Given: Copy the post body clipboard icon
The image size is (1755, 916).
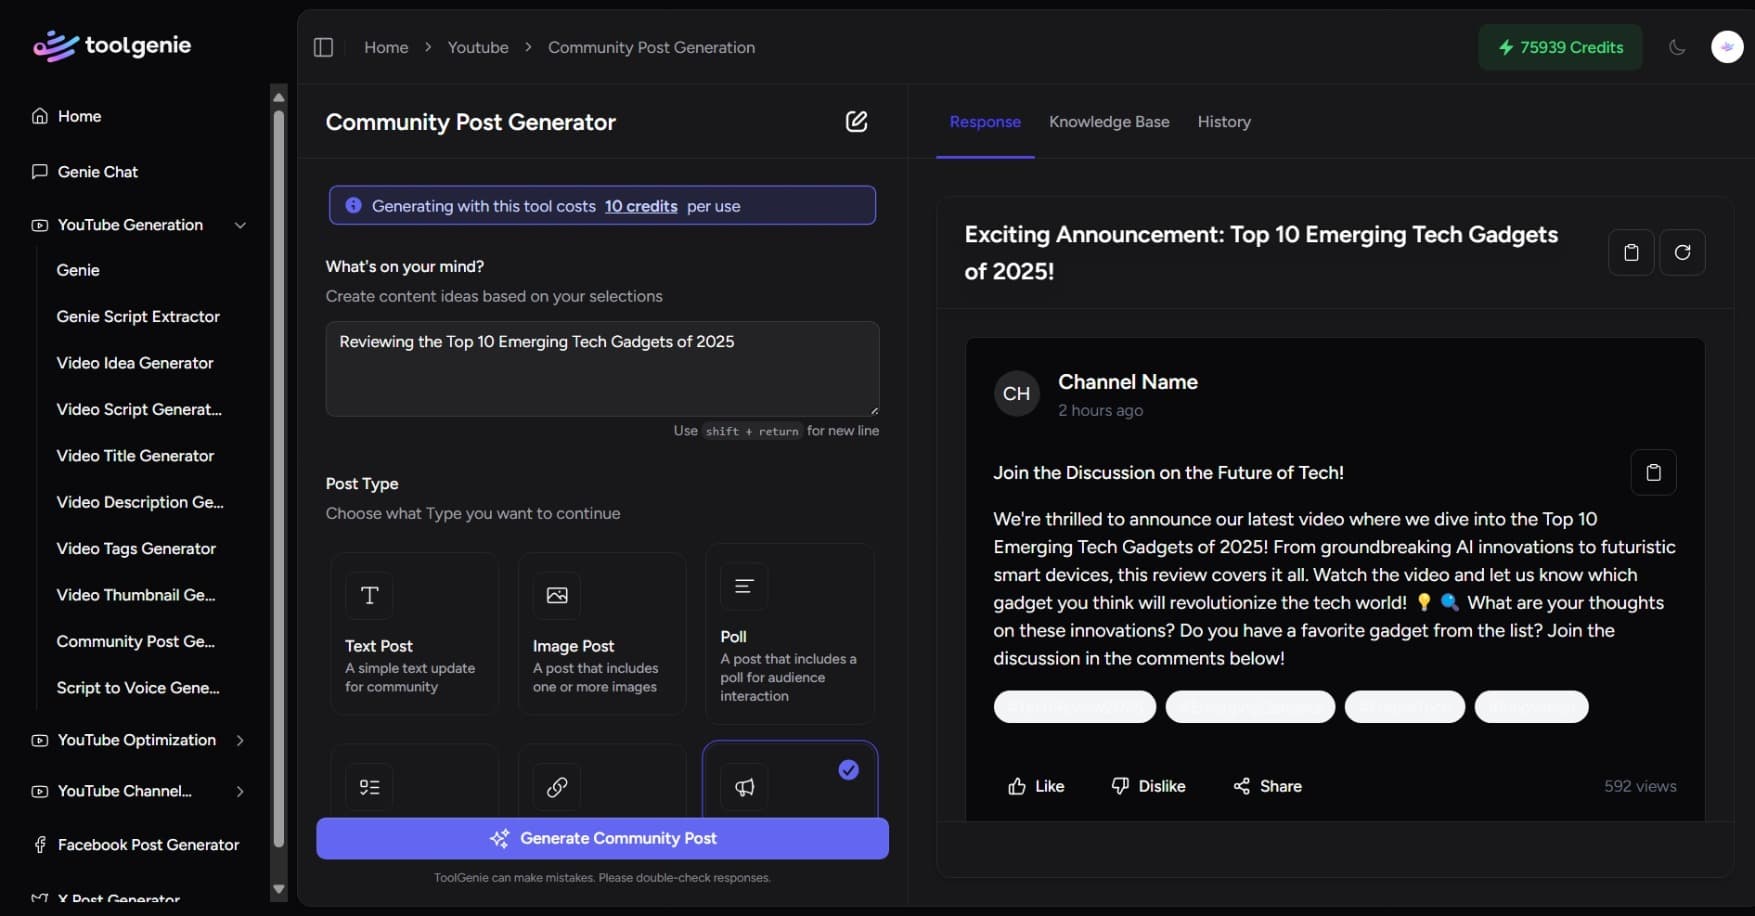Looking at the screenshot, I should coord(1653,472).
